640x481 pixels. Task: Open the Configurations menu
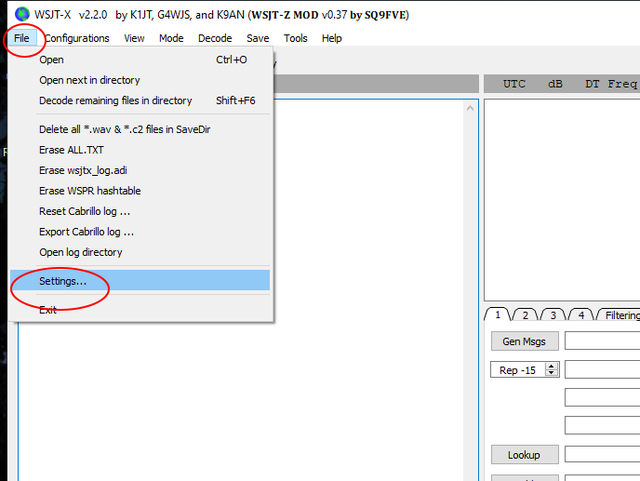click(x=77, y=38)
